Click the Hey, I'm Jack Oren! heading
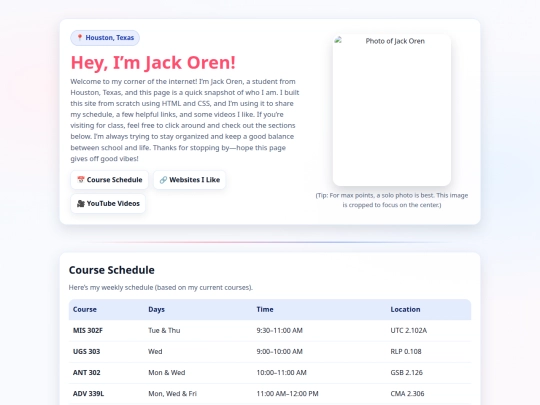The width and height of the screenshot is (540, 405). tap(153, 63)
